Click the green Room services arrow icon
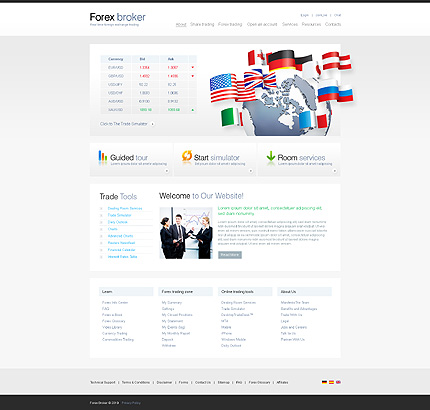430x410 pixels. (x=271, y=156)
